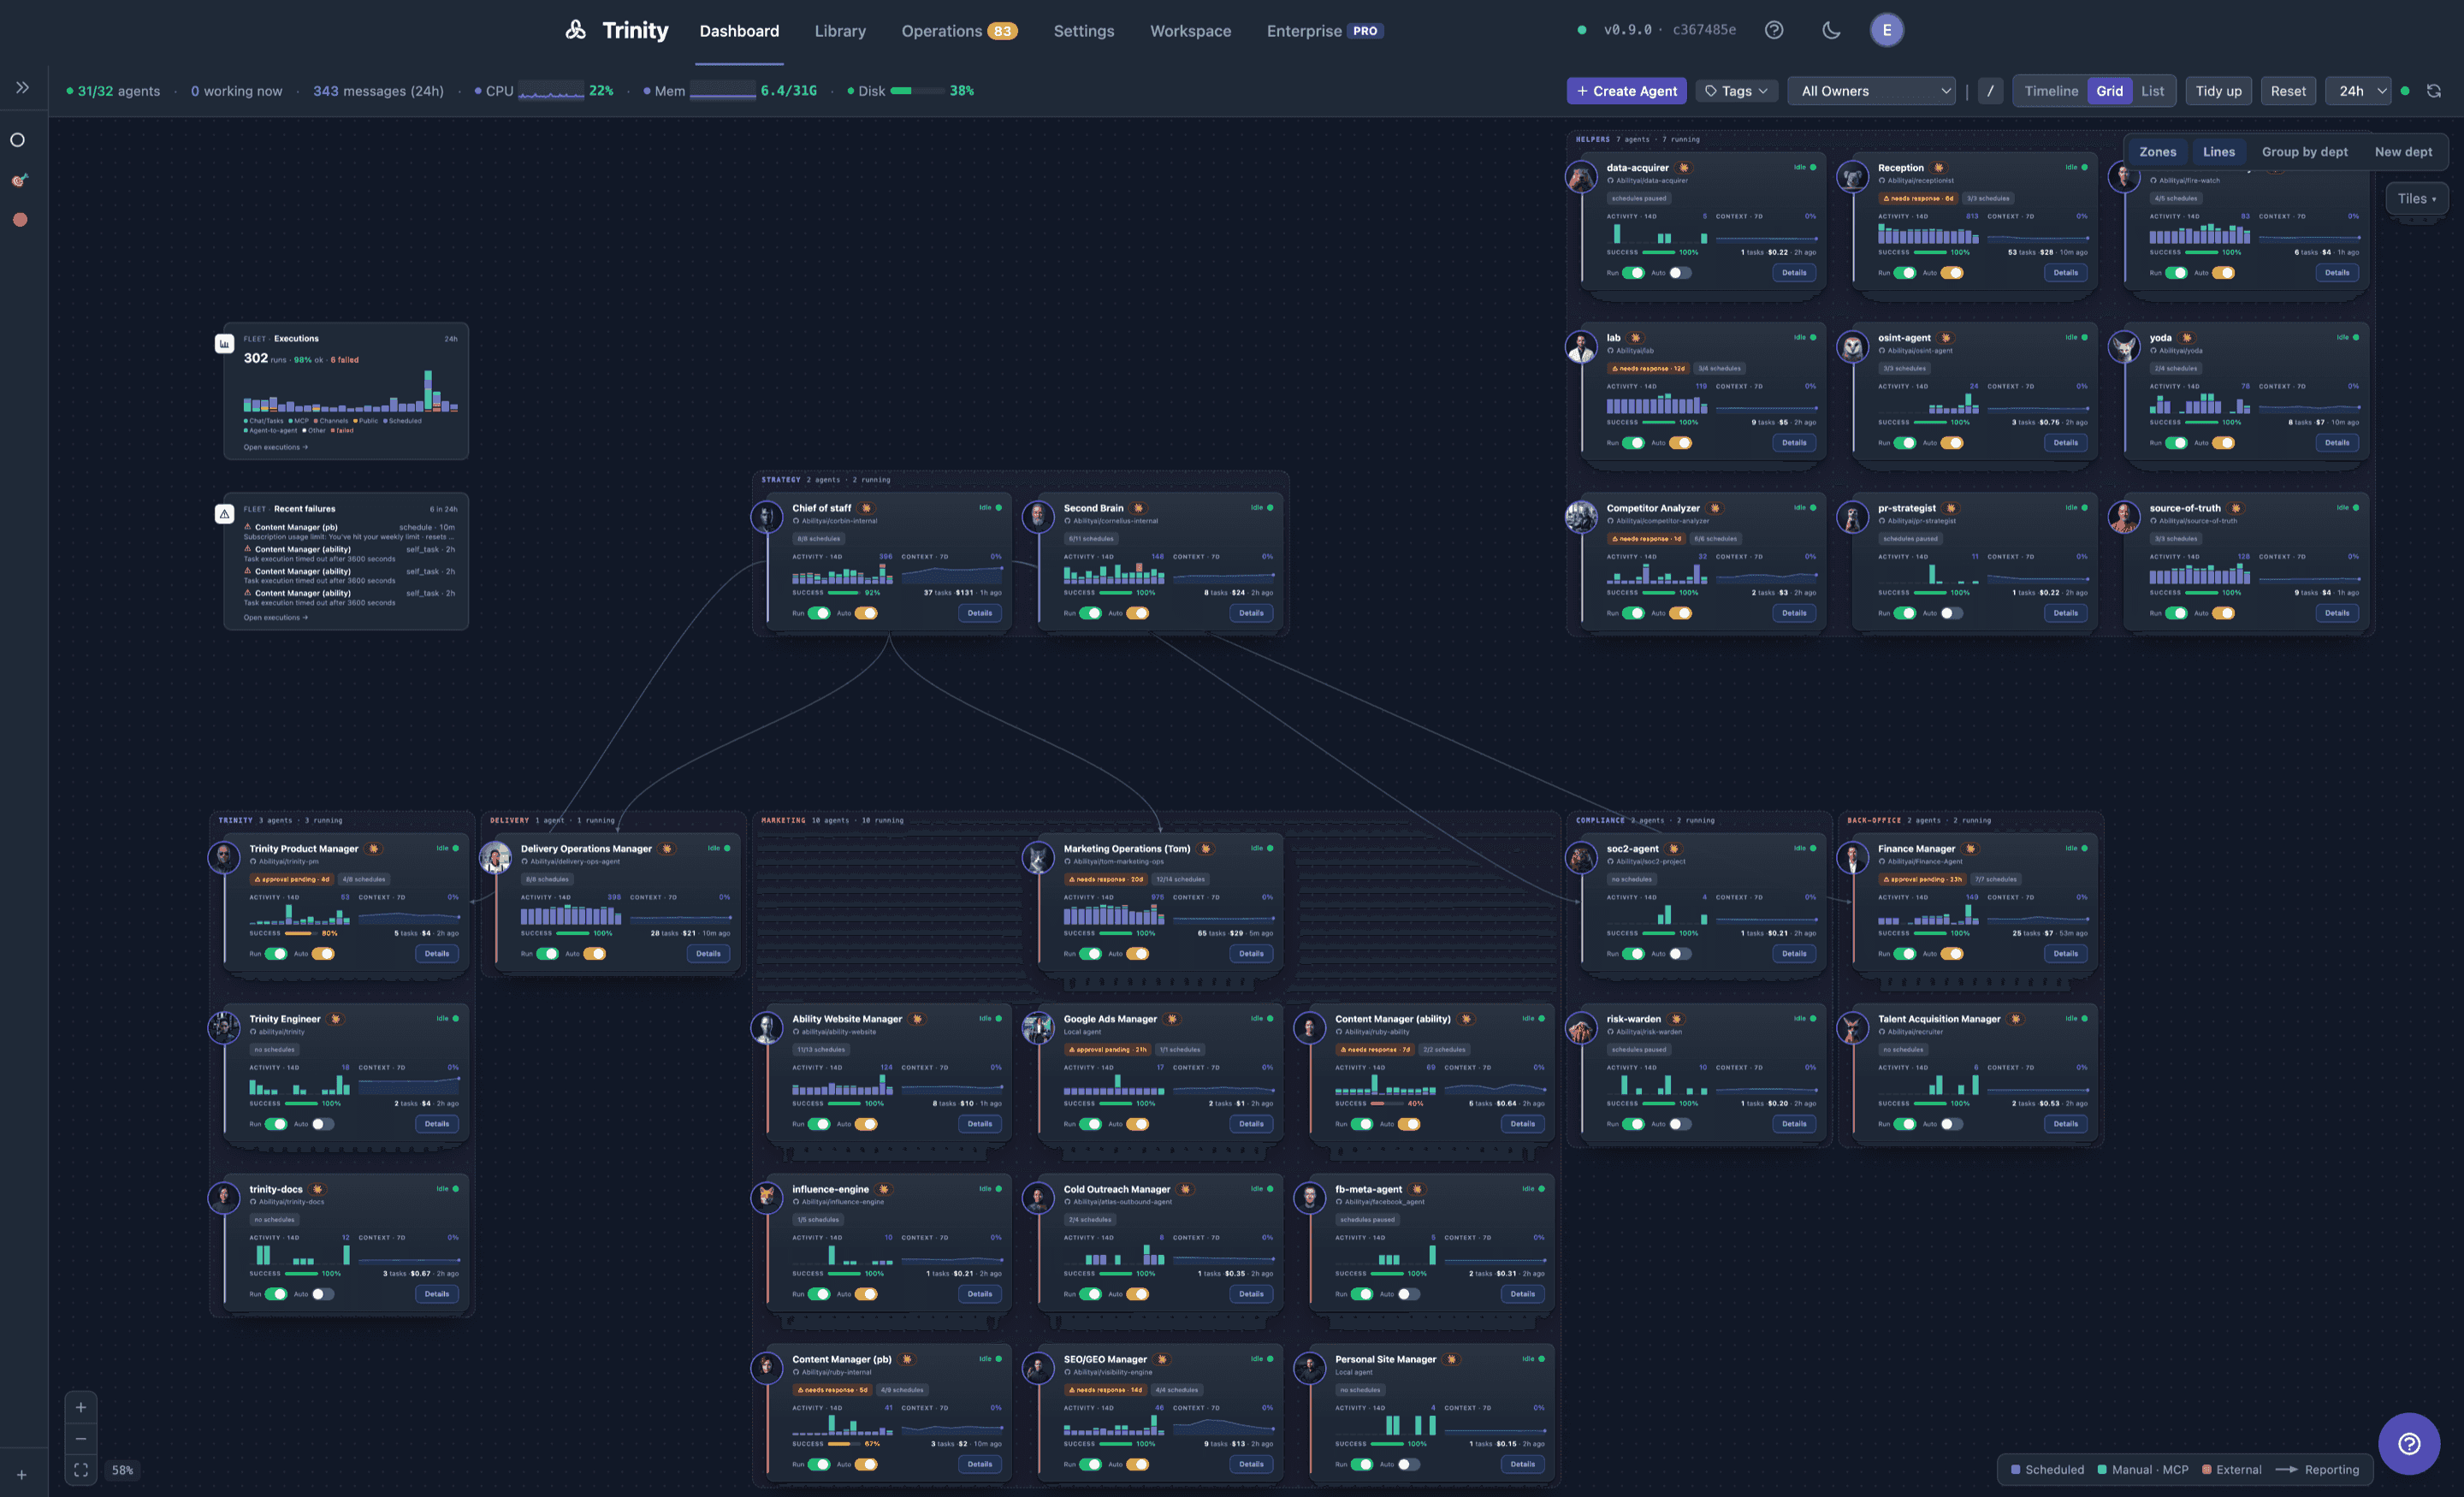Open the Library tab
The height and width of the screenshot is (1497, 2464).
point(840,31)
